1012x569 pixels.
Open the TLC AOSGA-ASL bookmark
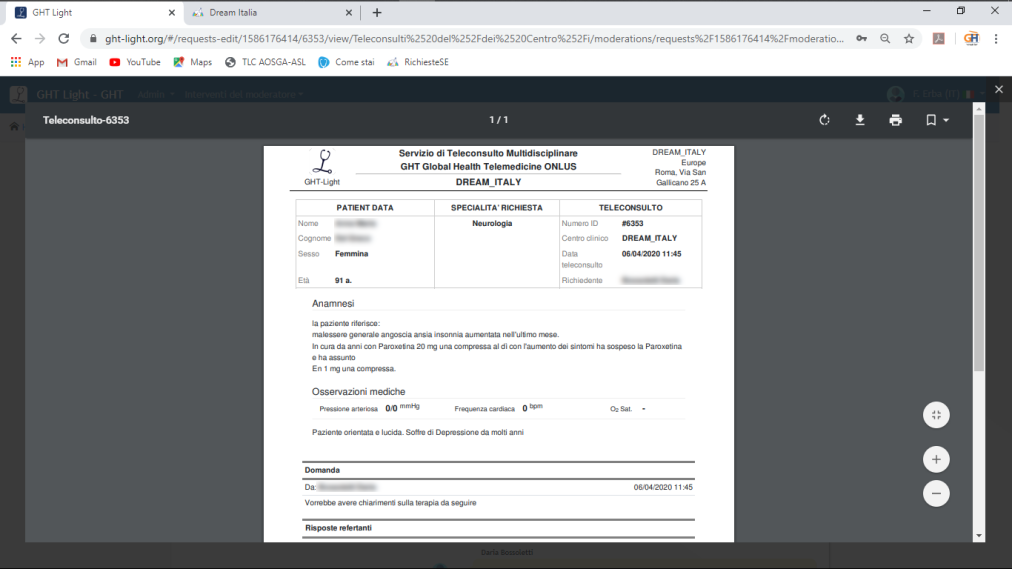(x=266, y=62)
